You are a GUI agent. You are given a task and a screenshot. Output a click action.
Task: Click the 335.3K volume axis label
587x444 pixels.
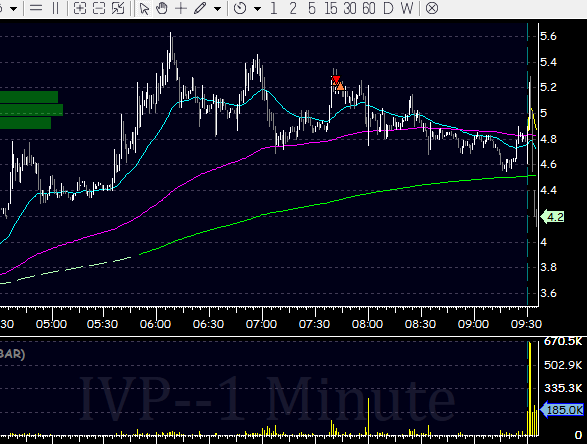[563, 388]
